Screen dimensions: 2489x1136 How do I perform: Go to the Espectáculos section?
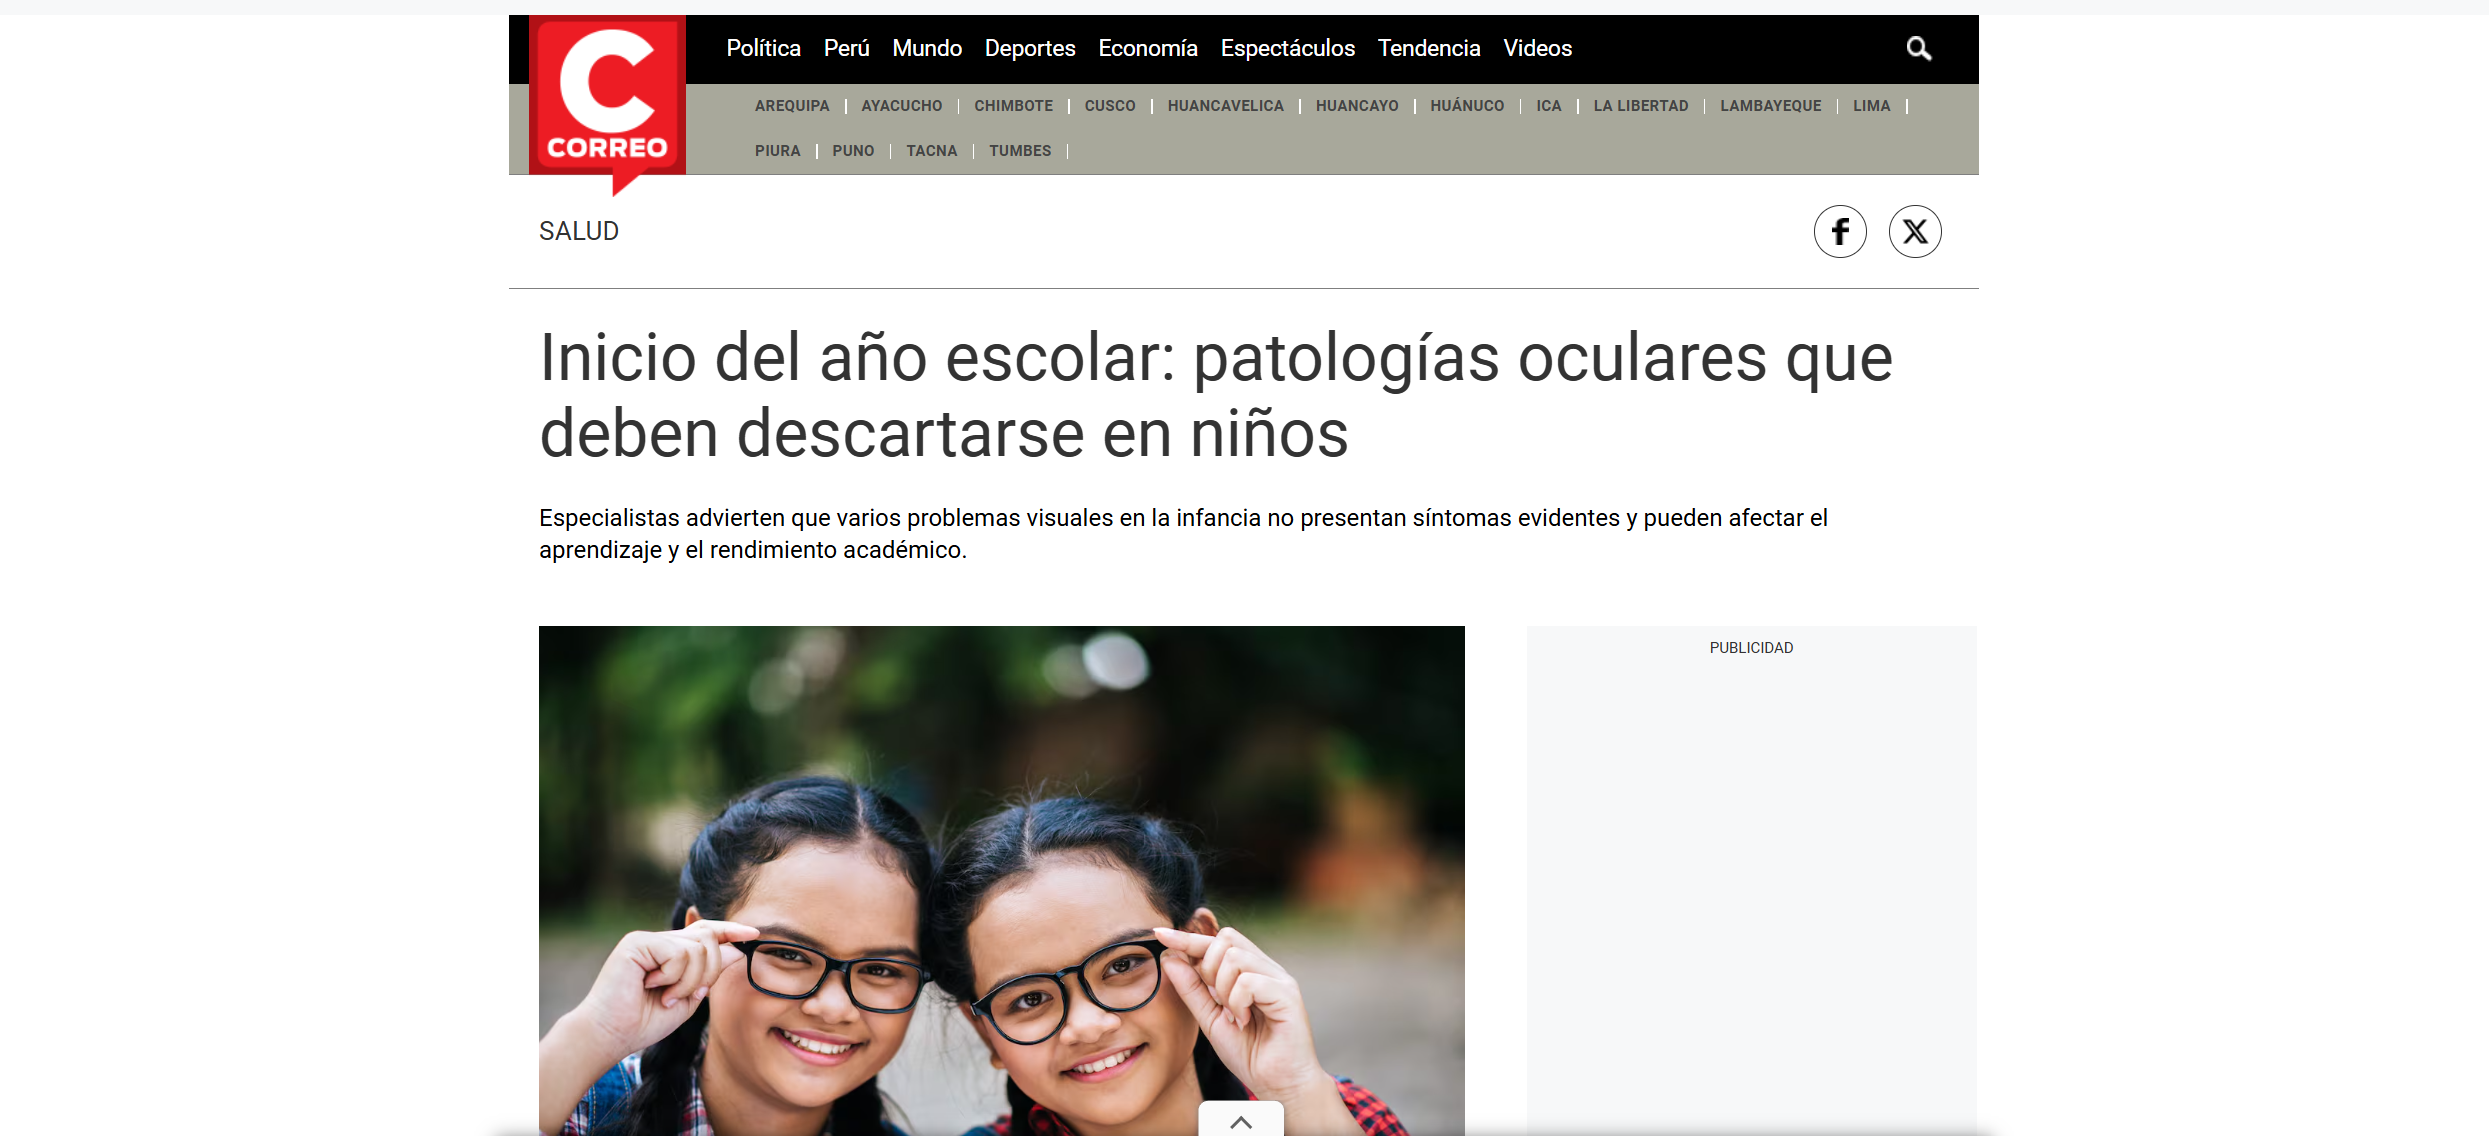(1287, 48)
